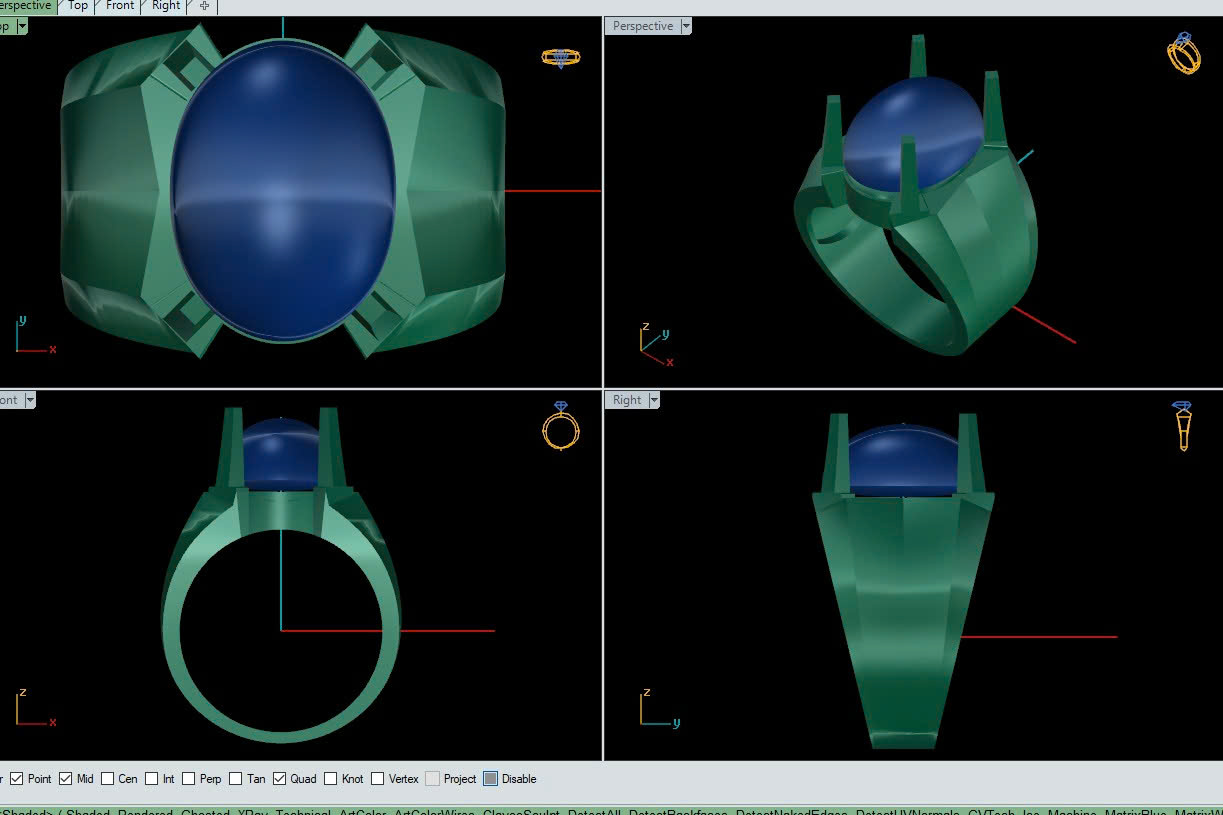Select the Perspective tab in tab strip

point(24,6)
